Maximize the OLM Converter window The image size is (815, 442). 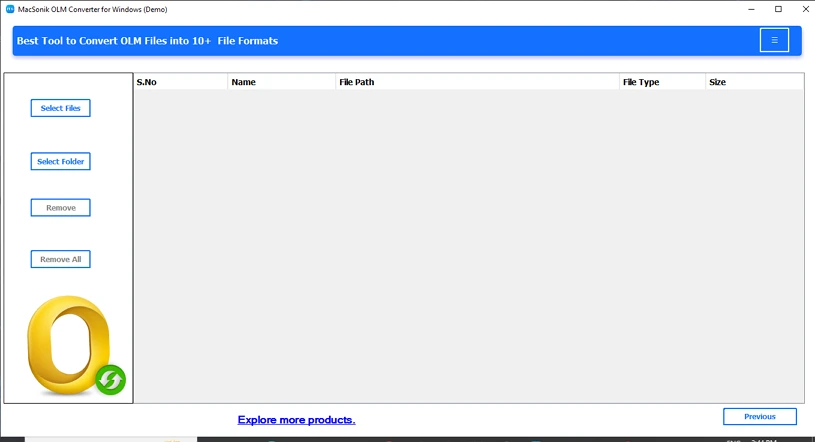click(x=778, y=9)
